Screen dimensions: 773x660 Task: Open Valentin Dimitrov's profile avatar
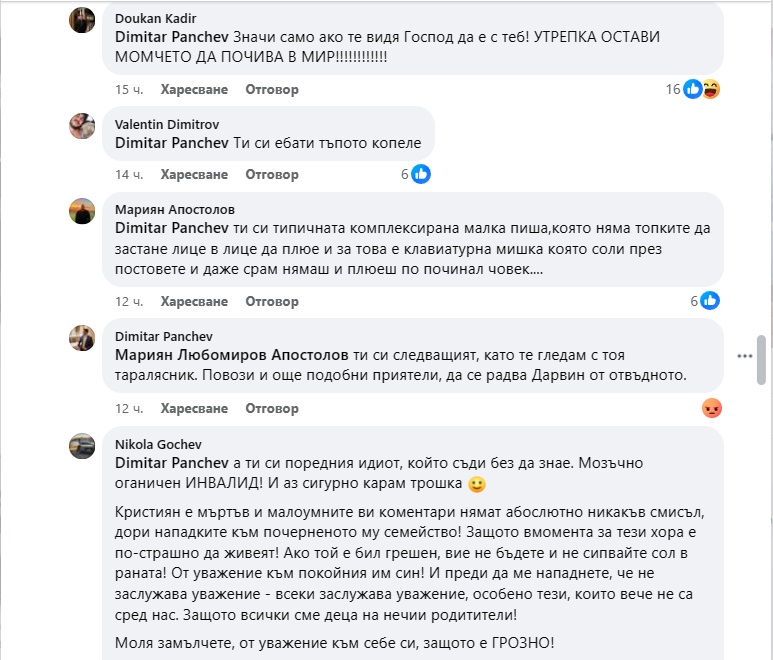click(82, 126)
